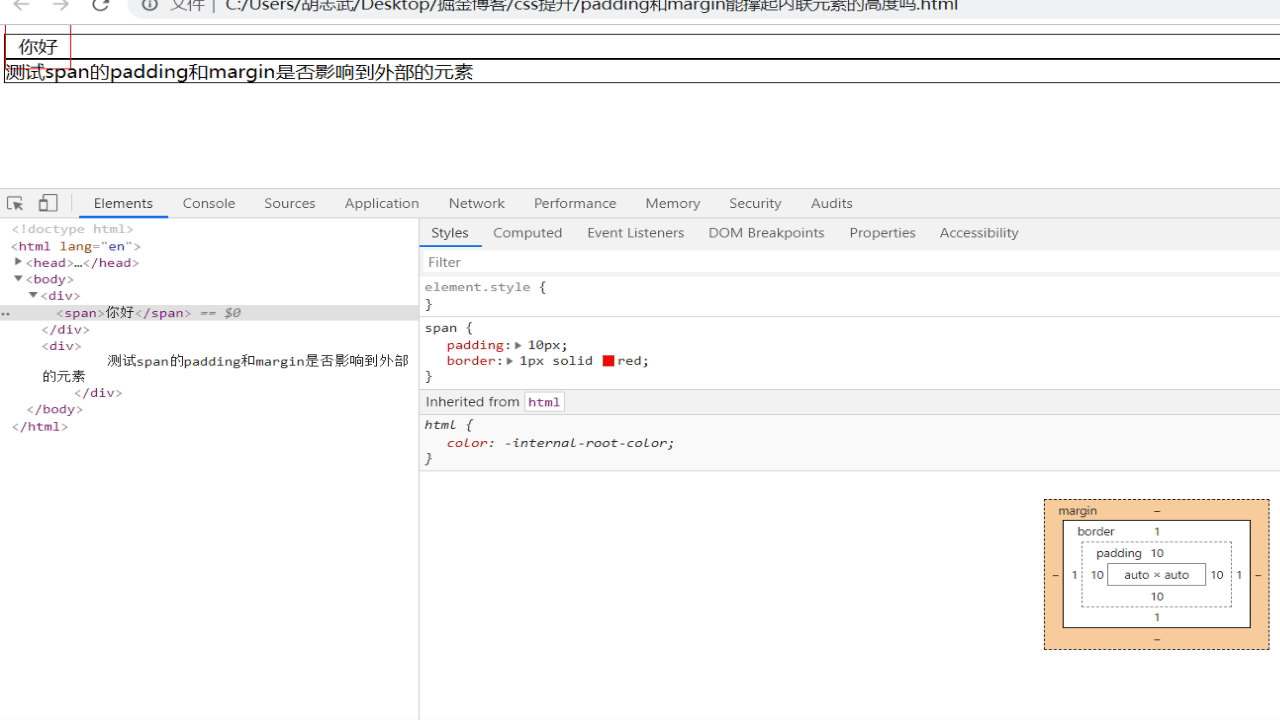Click the border property name in span rule
The width and height of the screenshot is (1280, 720).
pyautogui.click(x=471, y=361)
